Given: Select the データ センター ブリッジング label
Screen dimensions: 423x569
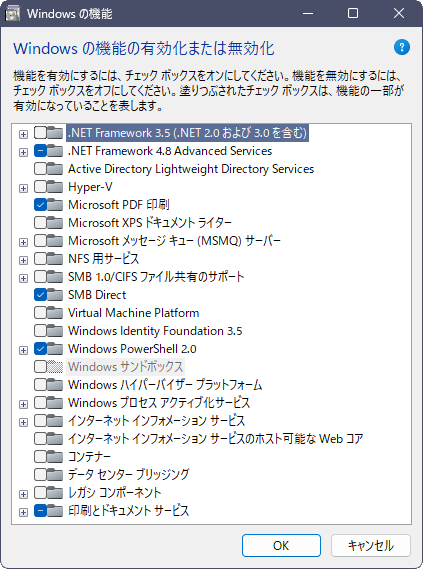Looking at the screenshot, I should click(128, 474).
